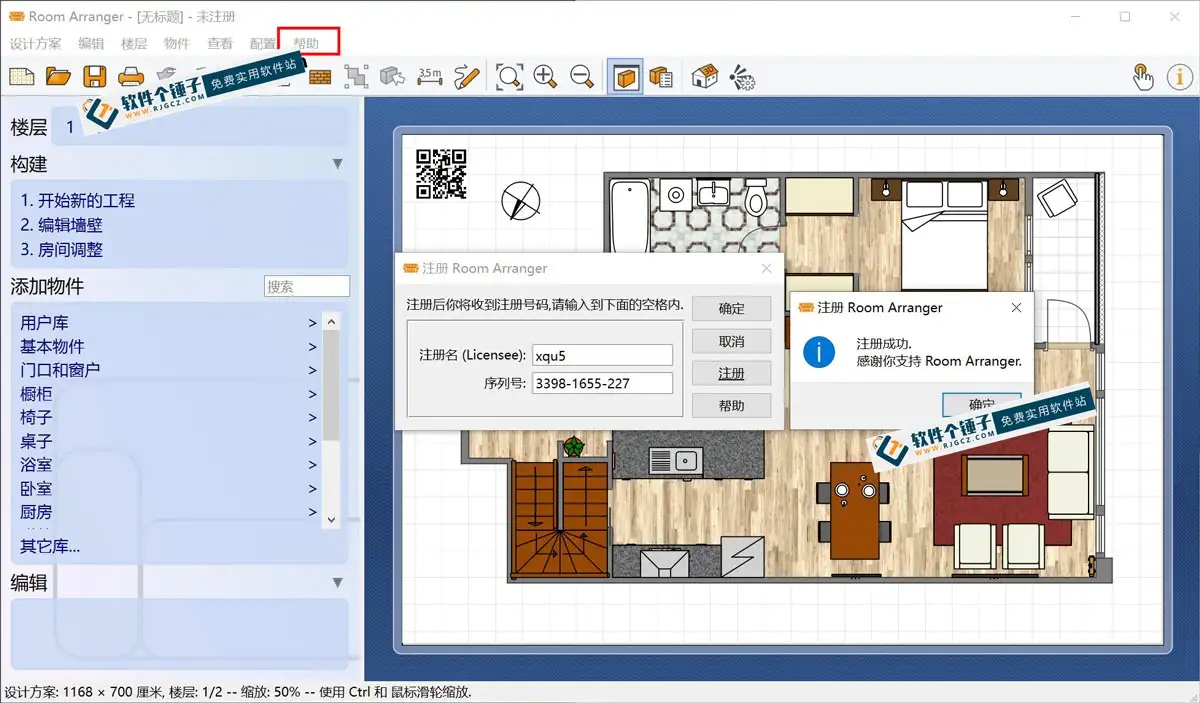Click the object list scrollbar down arrow
This screenshot has height=703, width=1200.
(332, 519)
